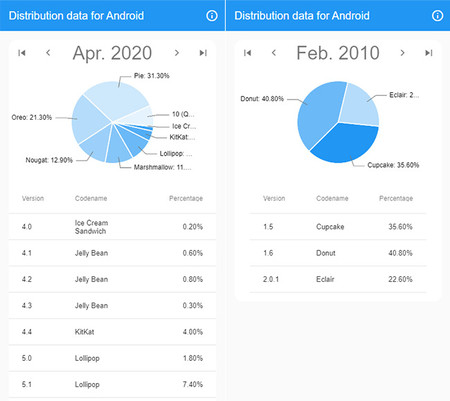The image size is (450, 401).
Task: Go to next month after Feb. 2010
Action: (x=402, y=53)
